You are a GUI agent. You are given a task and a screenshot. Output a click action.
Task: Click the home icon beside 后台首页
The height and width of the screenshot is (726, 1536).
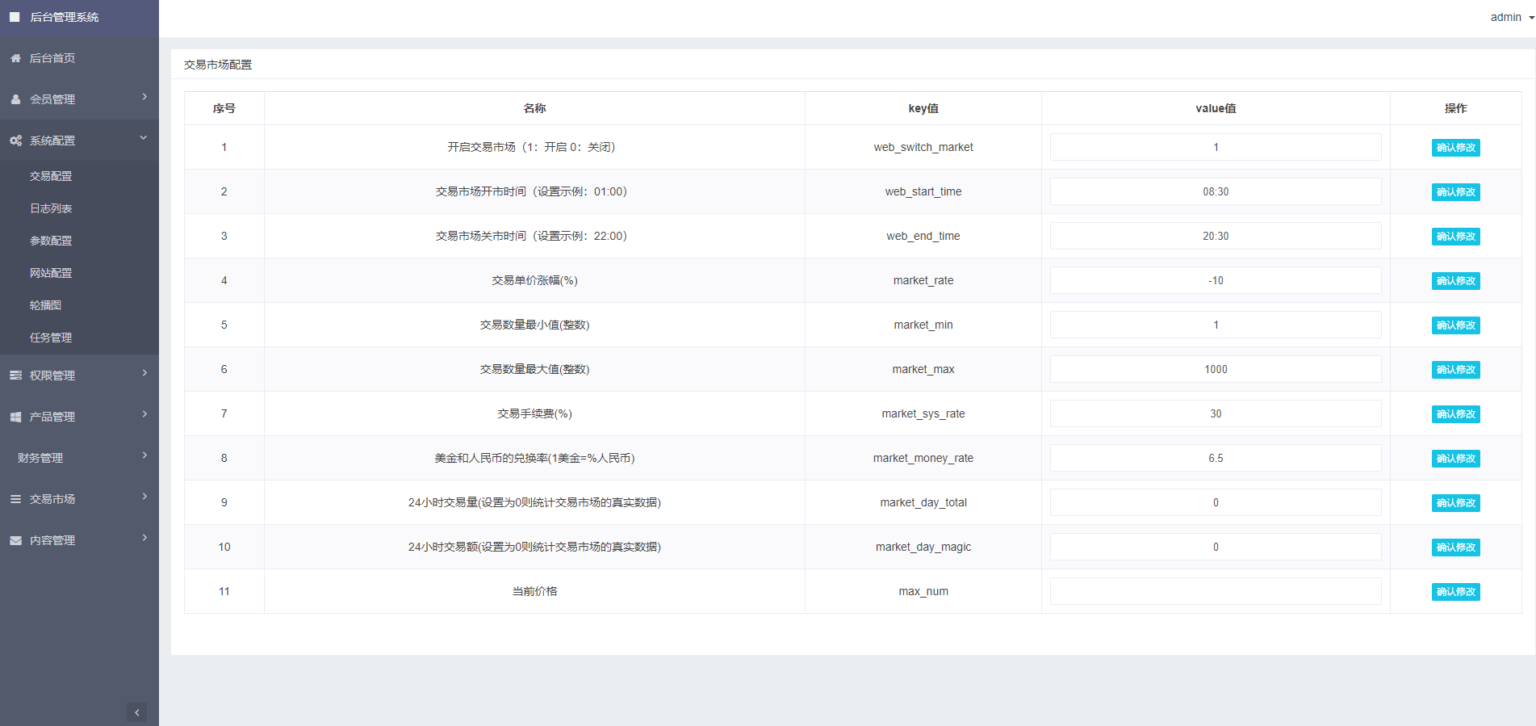pos(16,59)
